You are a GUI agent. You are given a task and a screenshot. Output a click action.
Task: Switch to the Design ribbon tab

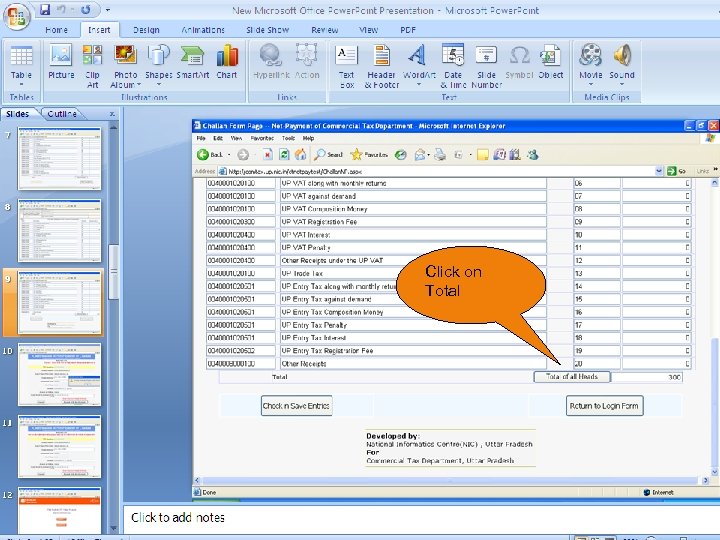(x=146, y=30)
